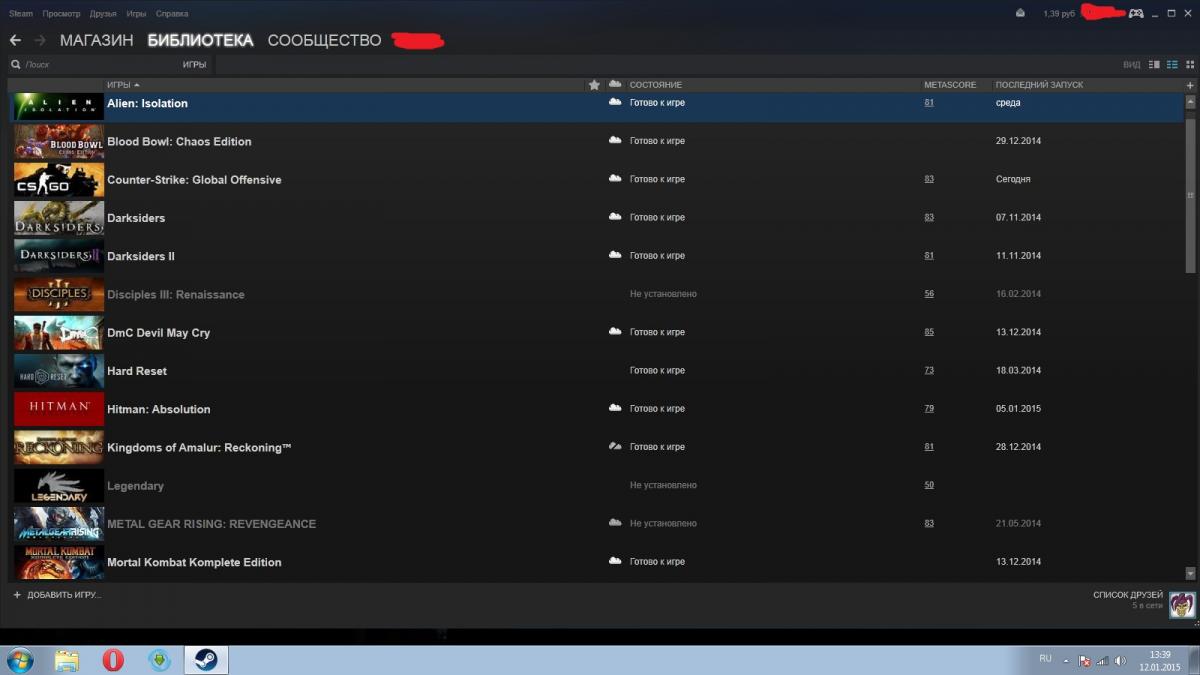Viewport: 1200px width, 675px height.
Task: Open the Steam menu
Action: (21, 14)
